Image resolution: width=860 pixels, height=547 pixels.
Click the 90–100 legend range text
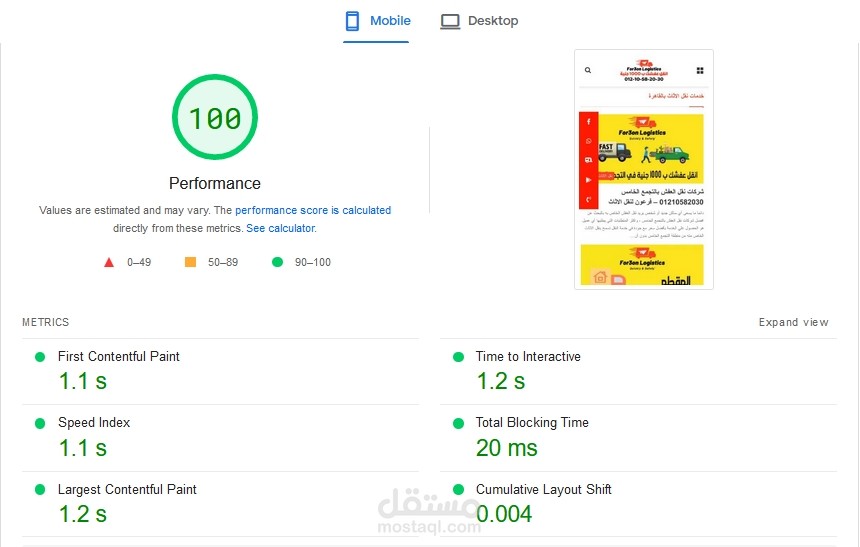313,262
